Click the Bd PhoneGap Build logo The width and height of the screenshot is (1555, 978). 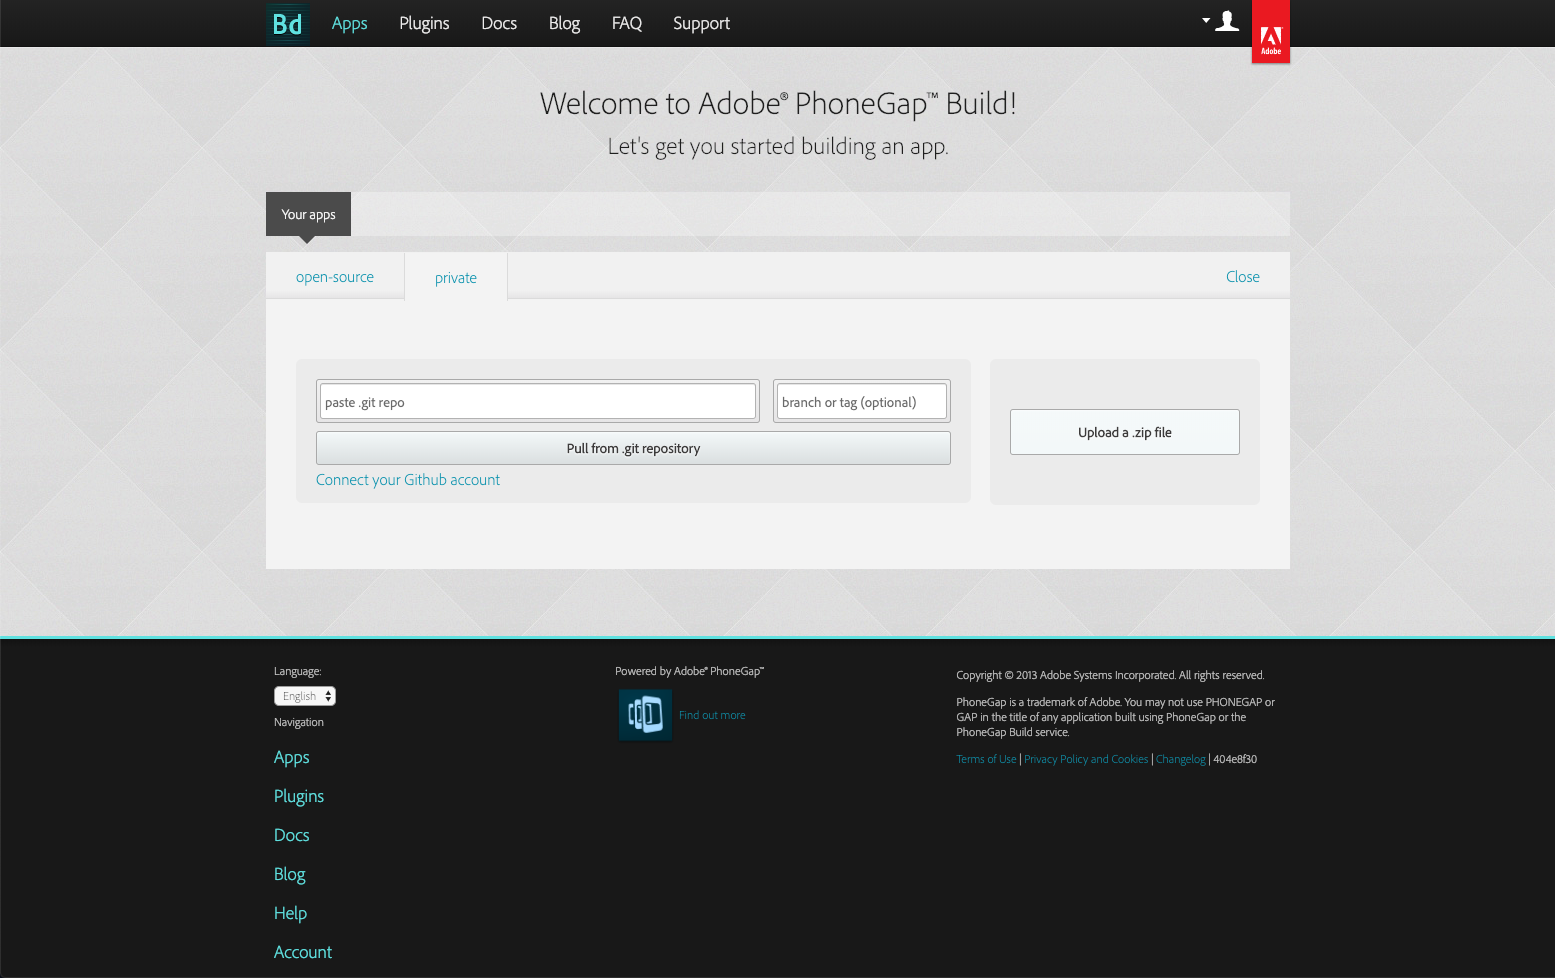288,23
